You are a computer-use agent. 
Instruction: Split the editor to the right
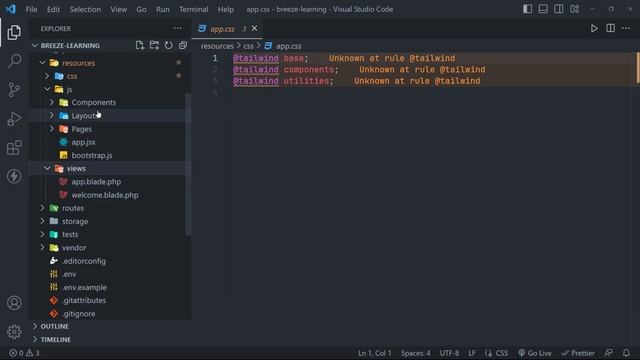610,28
